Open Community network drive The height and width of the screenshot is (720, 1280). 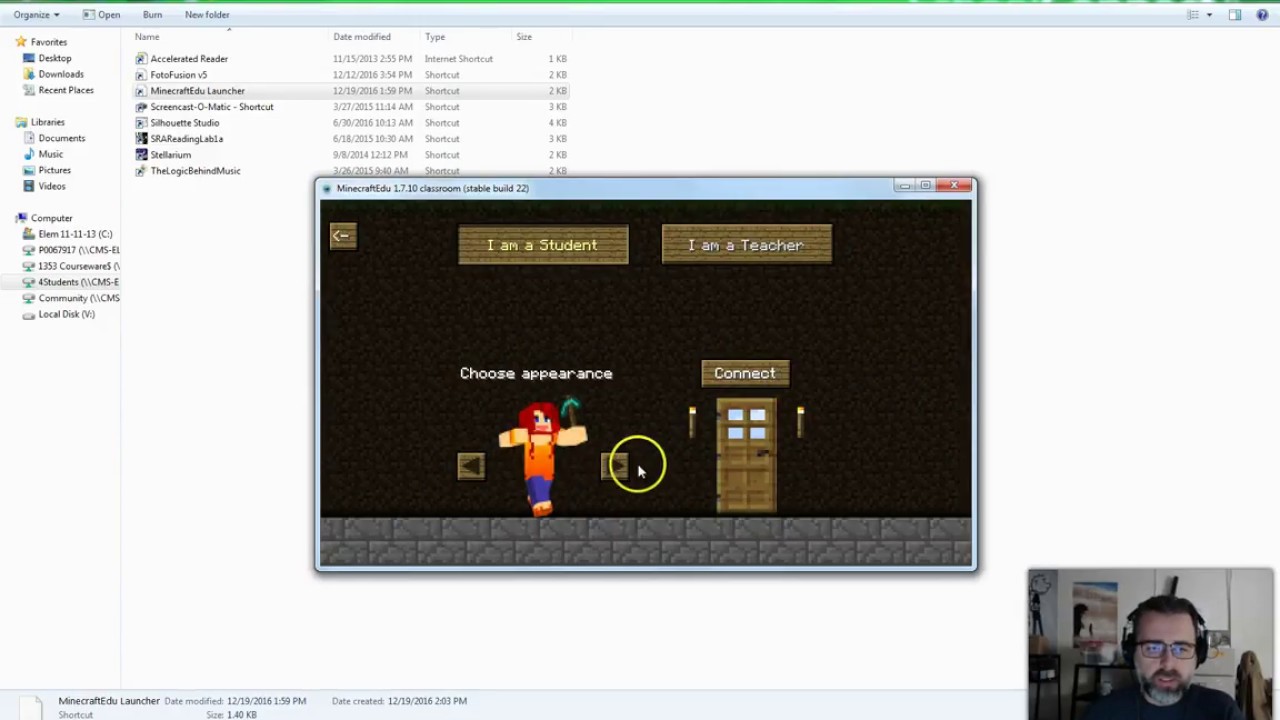point(79,298)
